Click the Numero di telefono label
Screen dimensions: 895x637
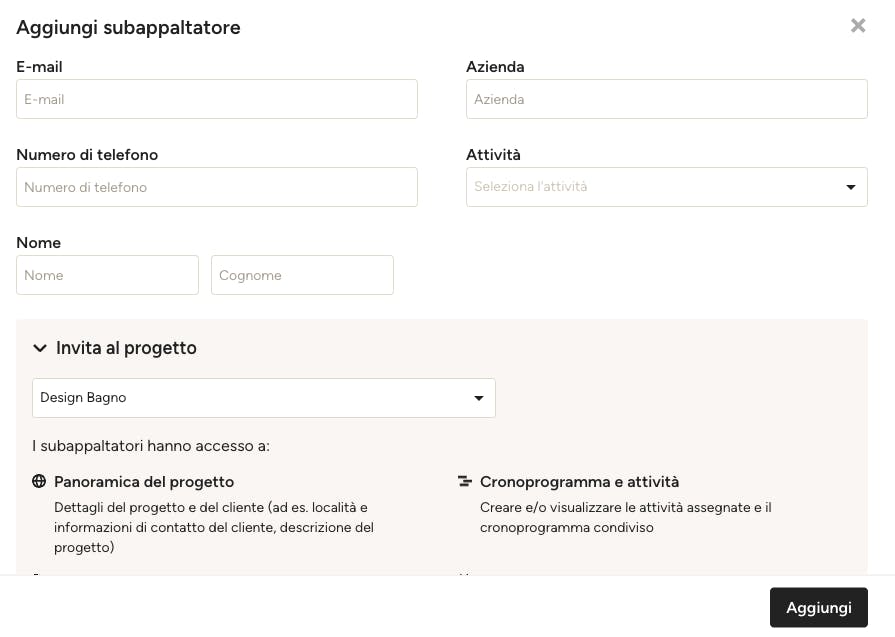click(87, 155)
